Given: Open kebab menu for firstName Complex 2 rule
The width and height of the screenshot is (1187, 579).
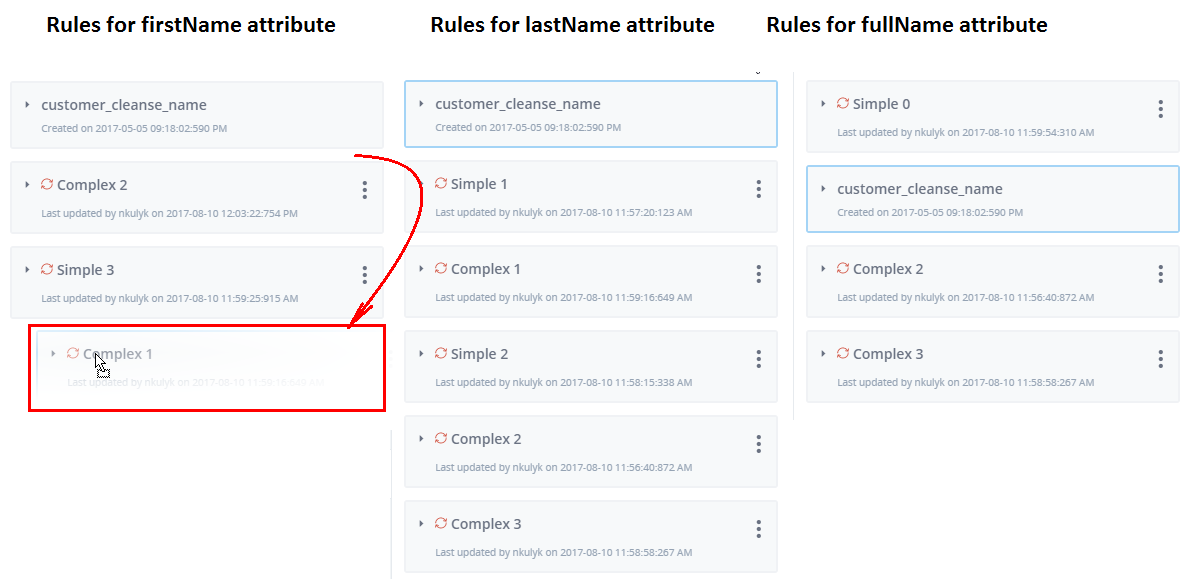Looking at the screenshot, I should click(x=365, y=189).
